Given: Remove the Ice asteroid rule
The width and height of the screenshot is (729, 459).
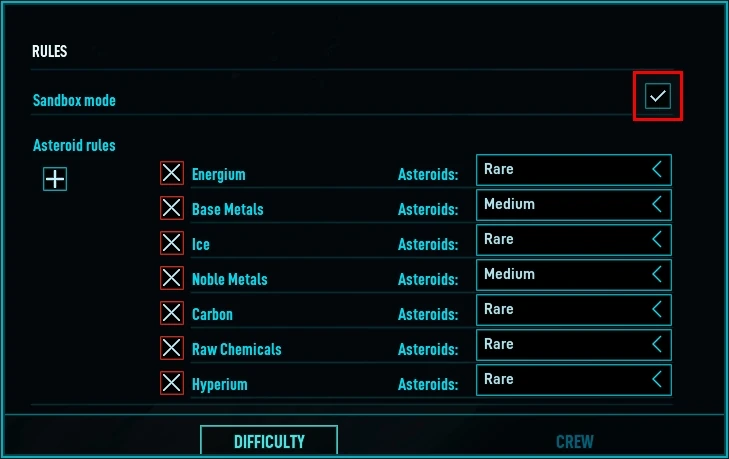Looking at the screenshot, I should click(x=172, y=243).
